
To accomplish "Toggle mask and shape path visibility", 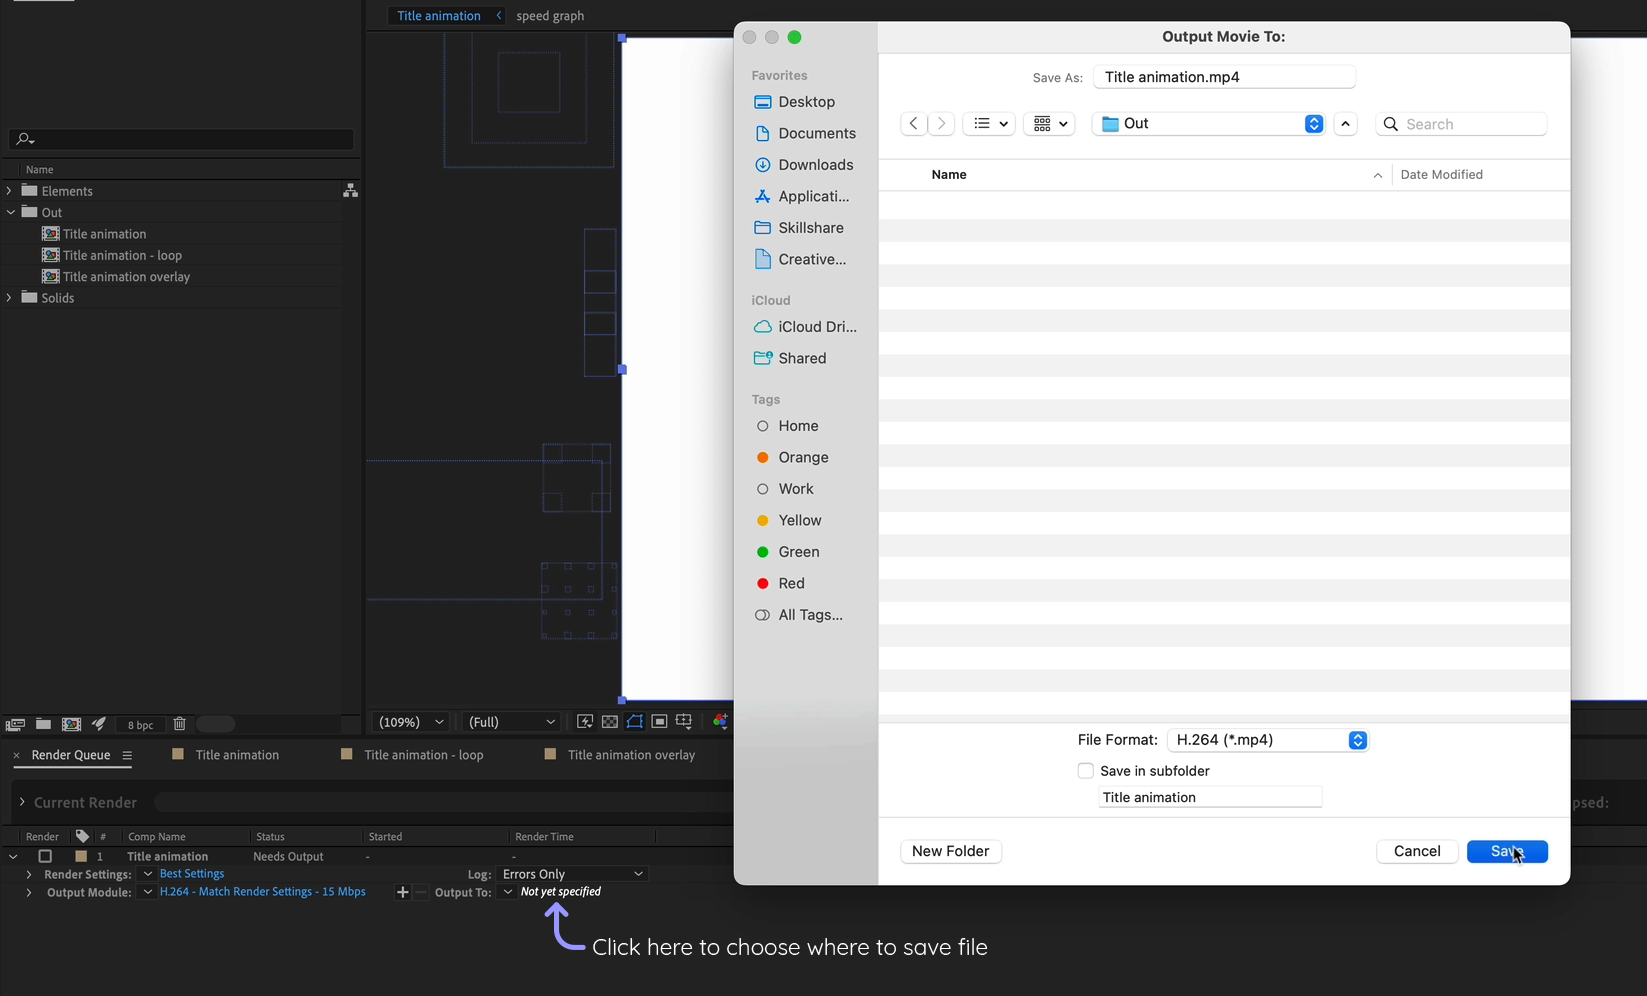I will (635, 722).
